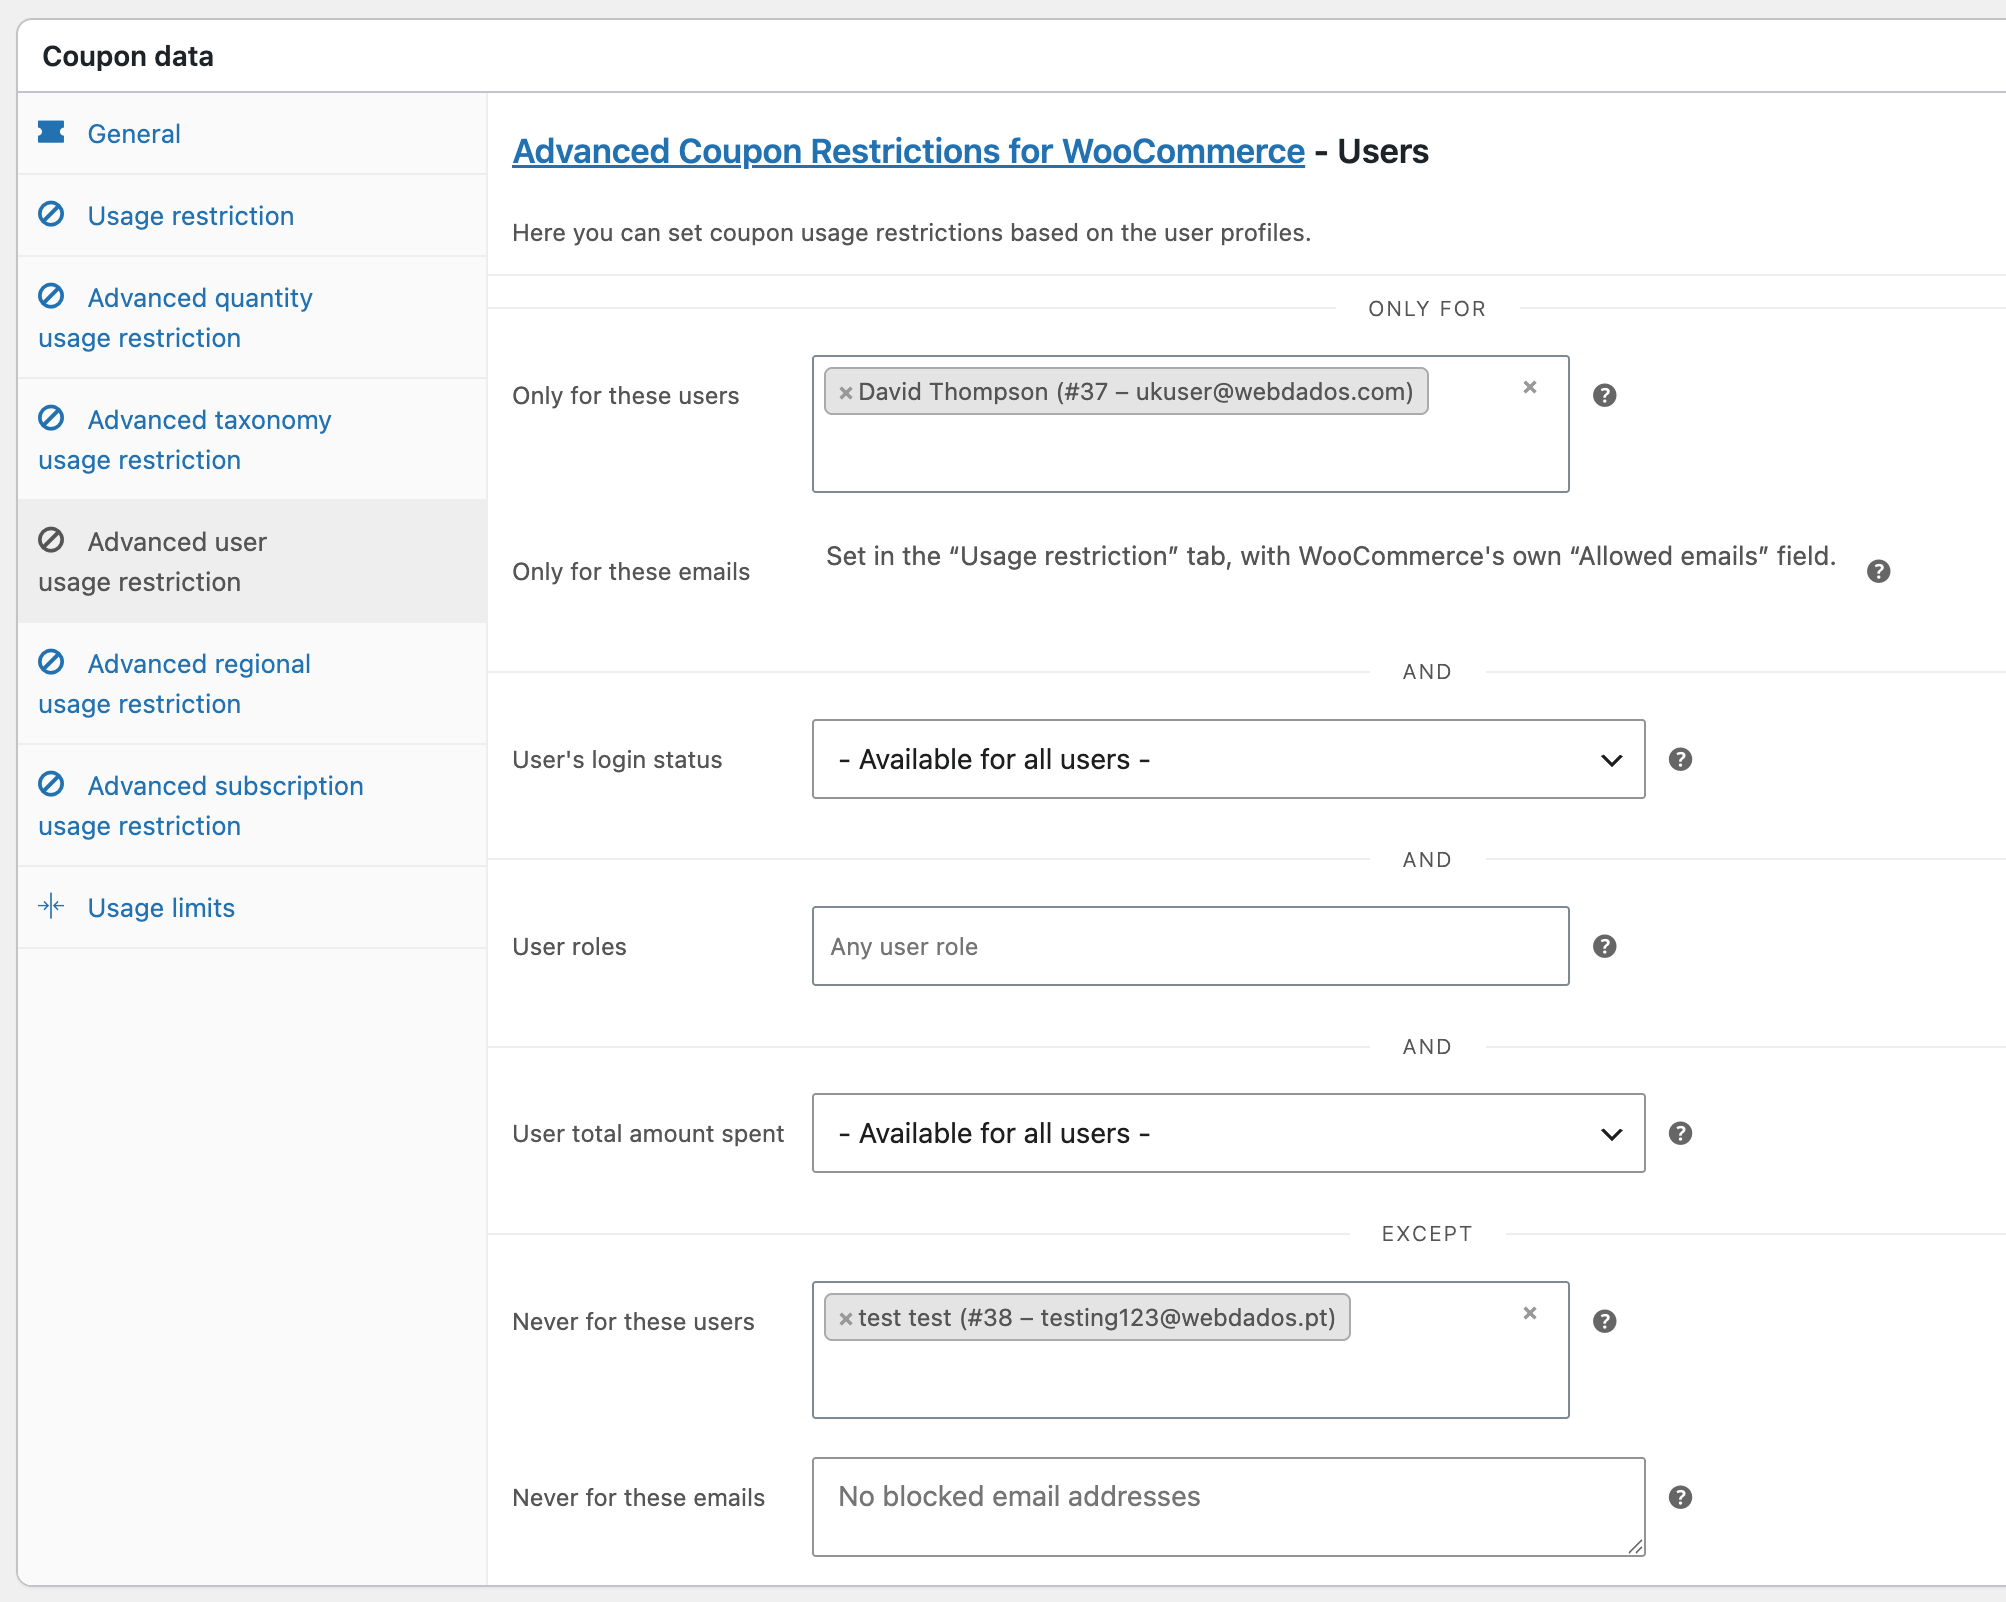Viewport: 2006px width, 1602px height.
Task: Select Advanced user usage restriction tab
Action: click(252, 562)
